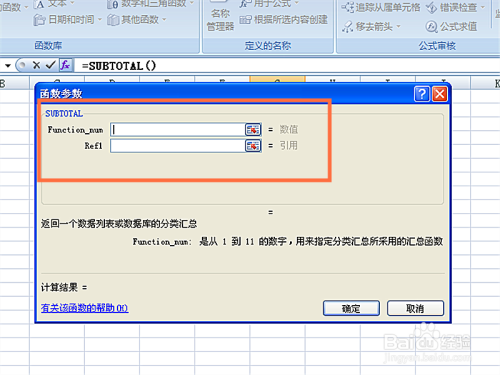Screen dimensions: 500x375
Task: Confirm with the 确定 button
Action: [x=351, y=308]
